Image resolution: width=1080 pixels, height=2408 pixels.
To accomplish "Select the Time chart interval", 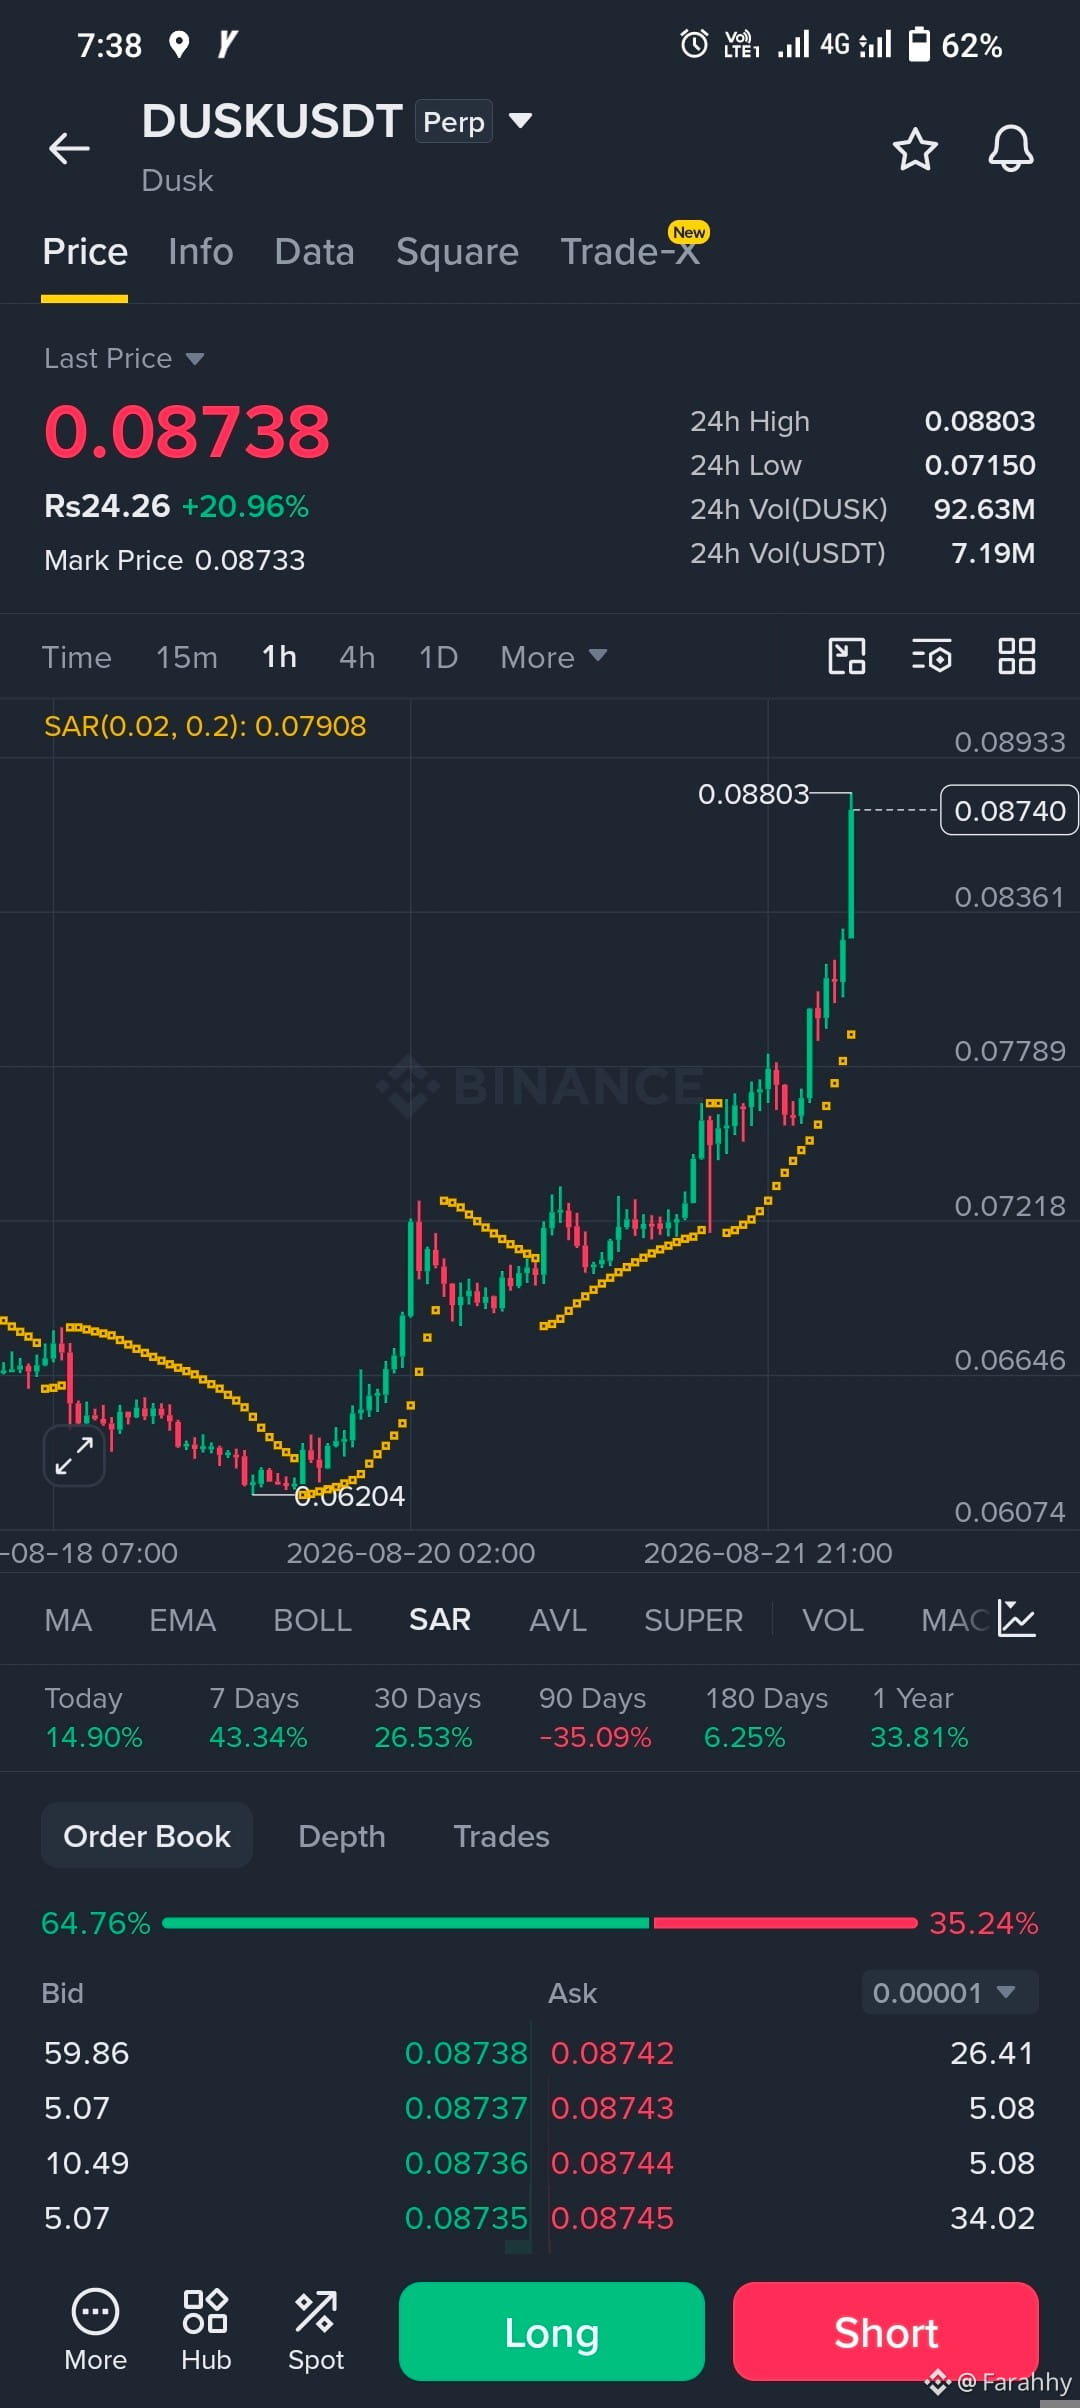I will coord(76,657).
